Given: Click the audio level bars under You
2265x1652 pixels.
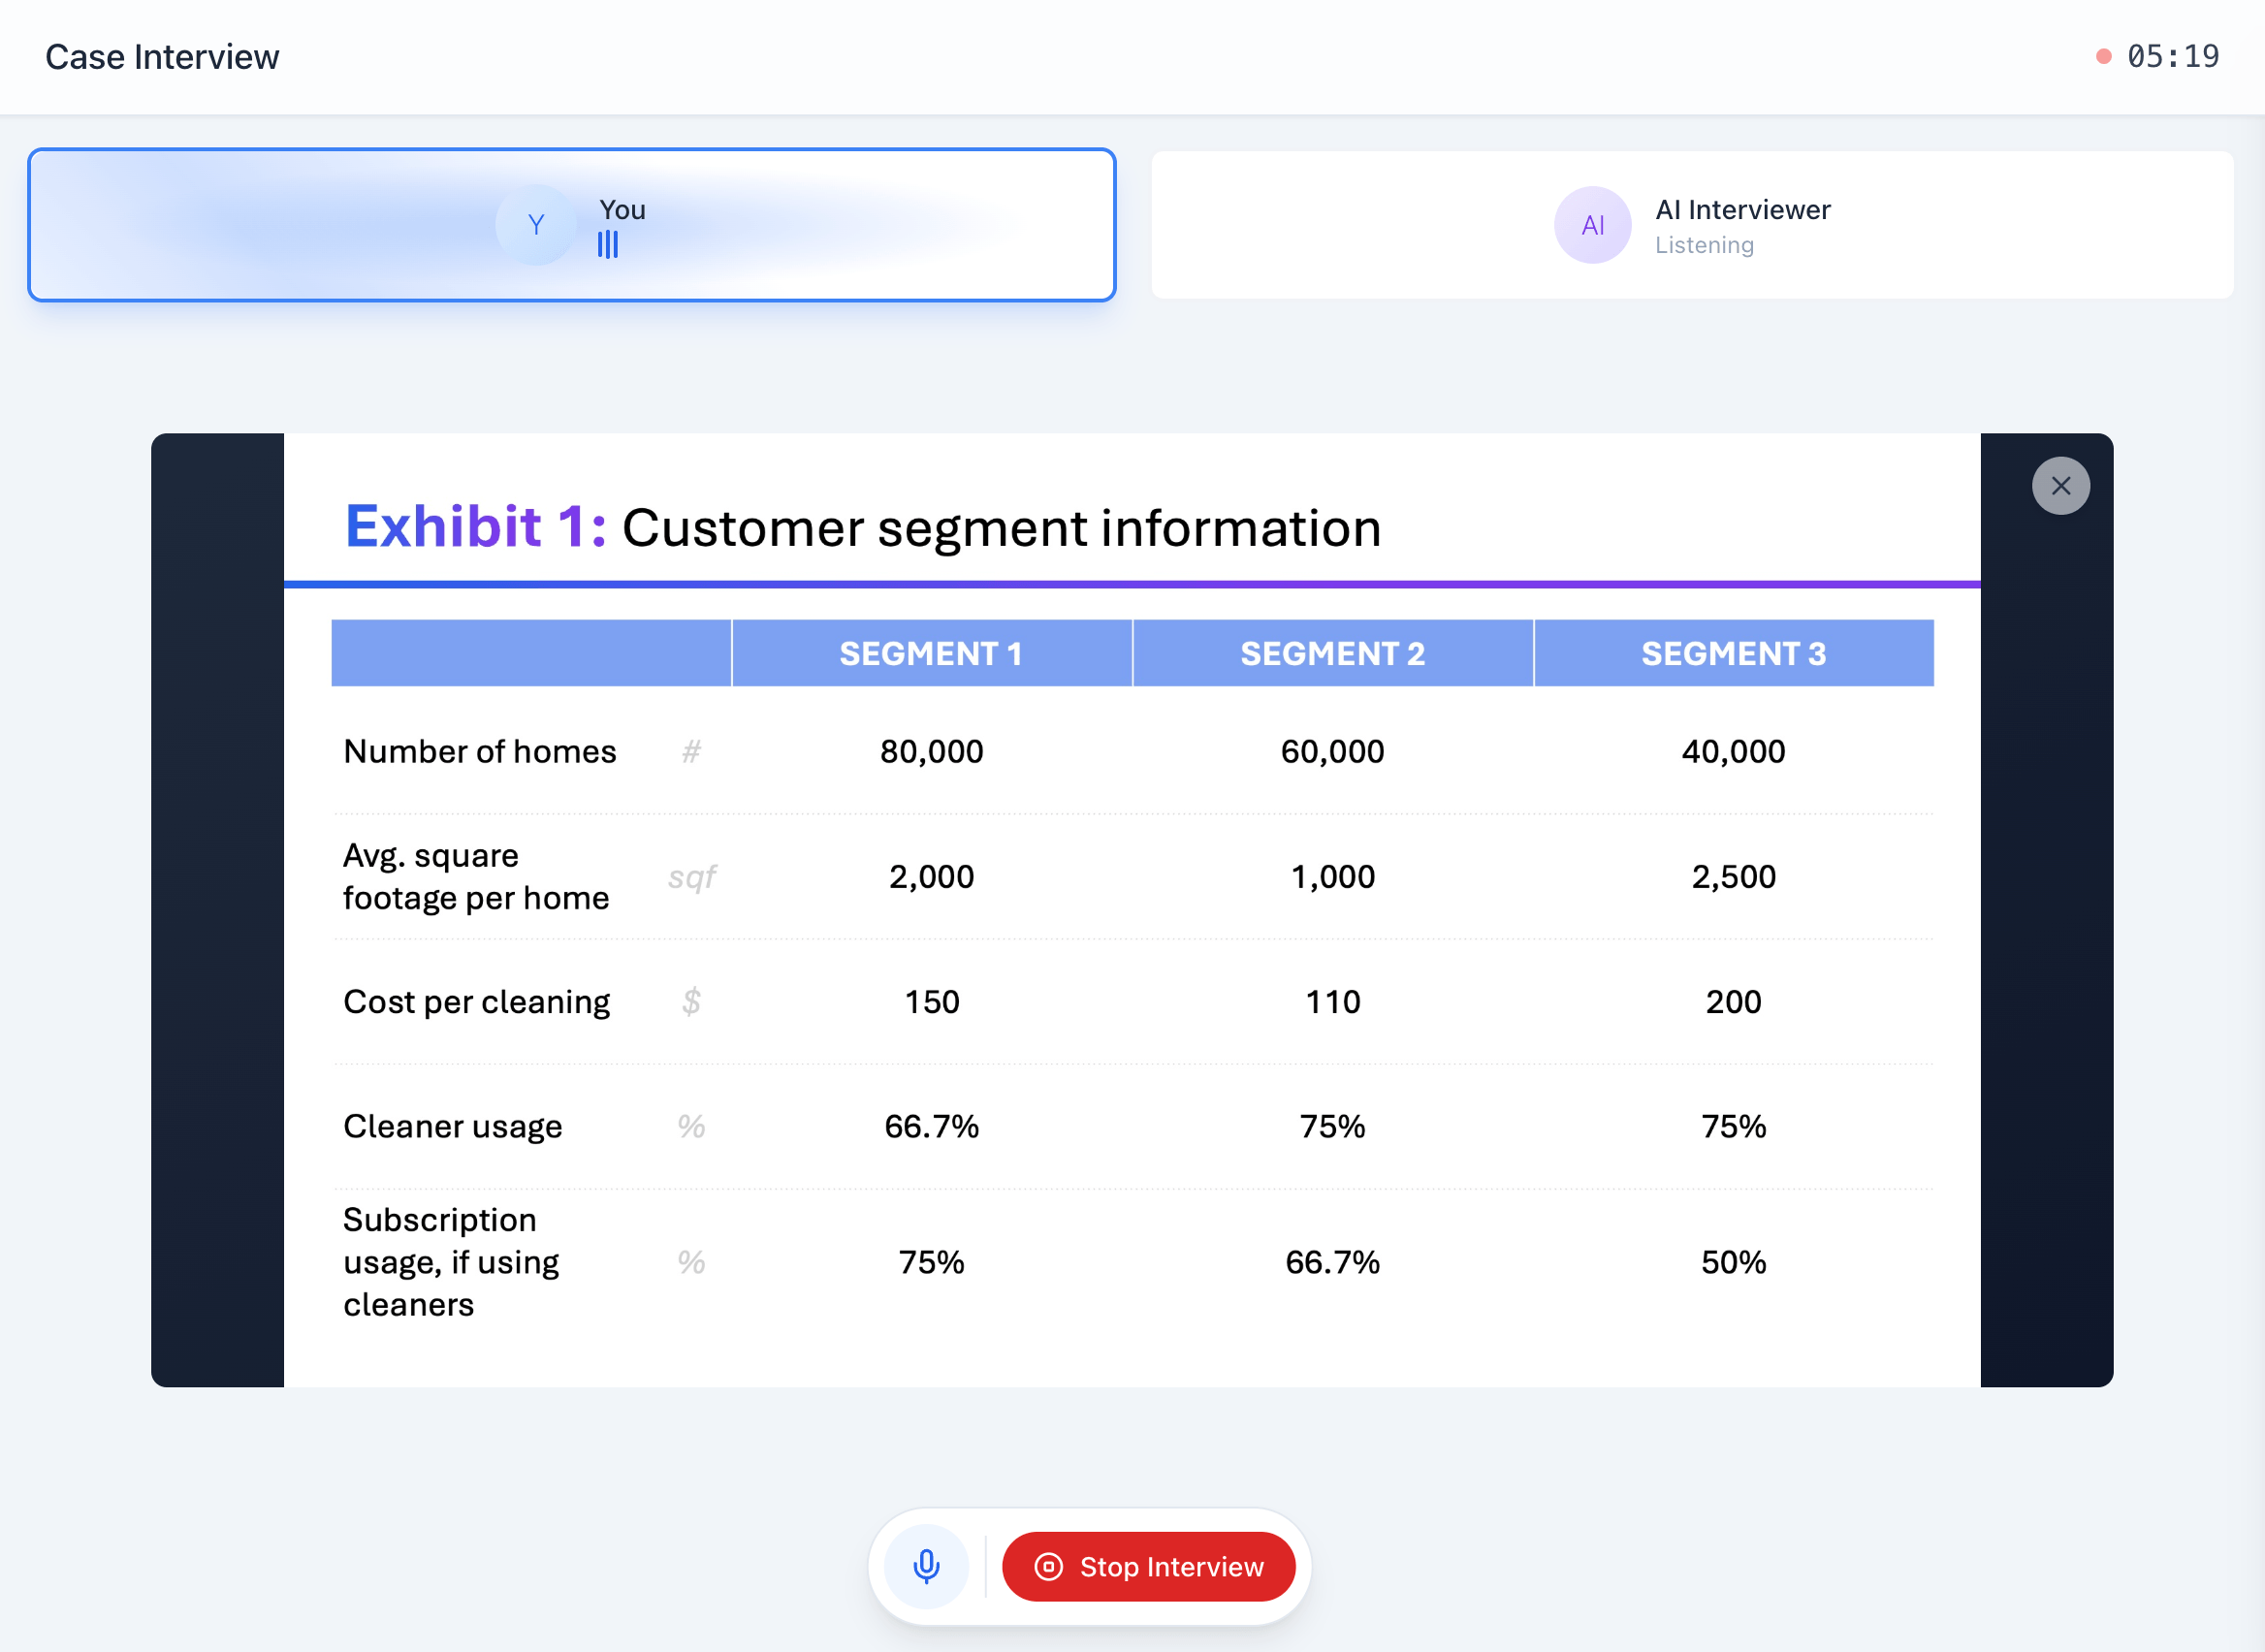Looking at the screenshot, I should [x=607, y=245].
